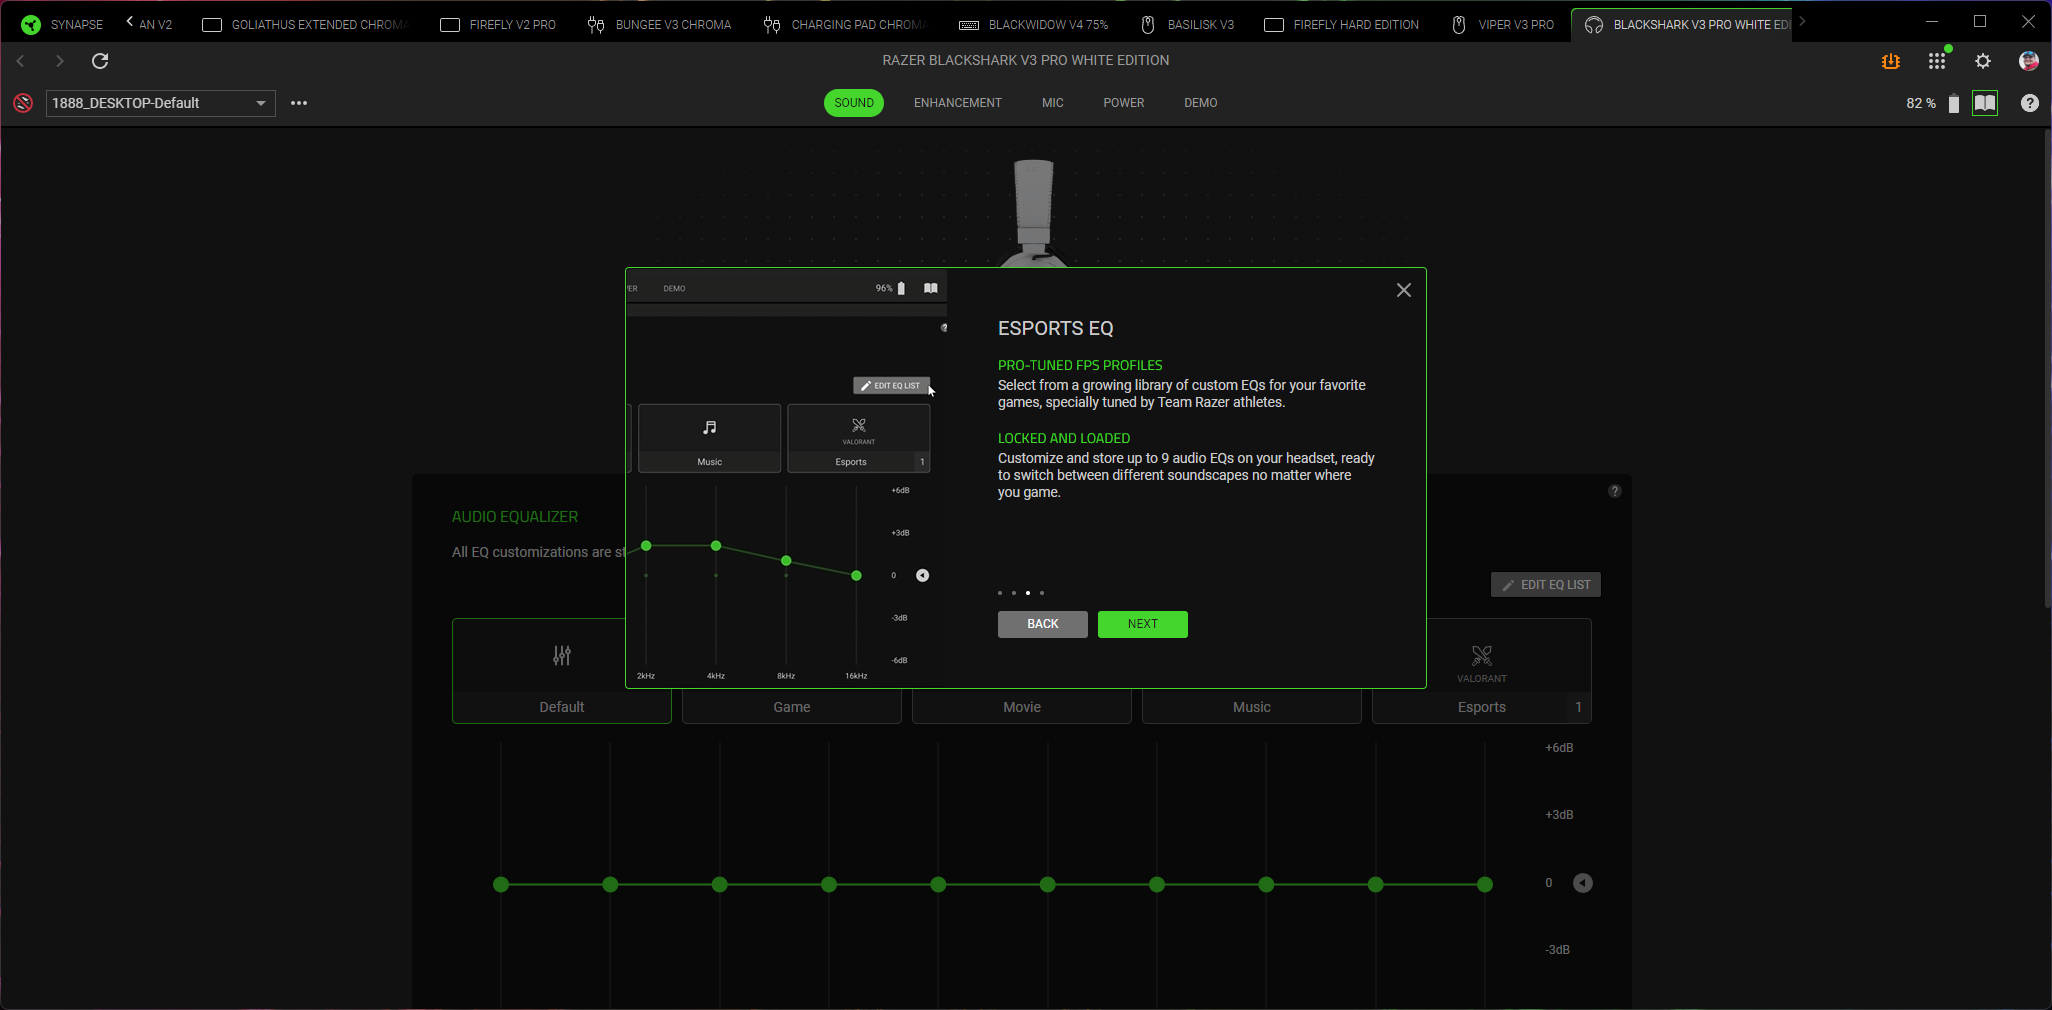The image size is (2052, 1010).
Task: Refresh the Synapse page
Action: 100,61
